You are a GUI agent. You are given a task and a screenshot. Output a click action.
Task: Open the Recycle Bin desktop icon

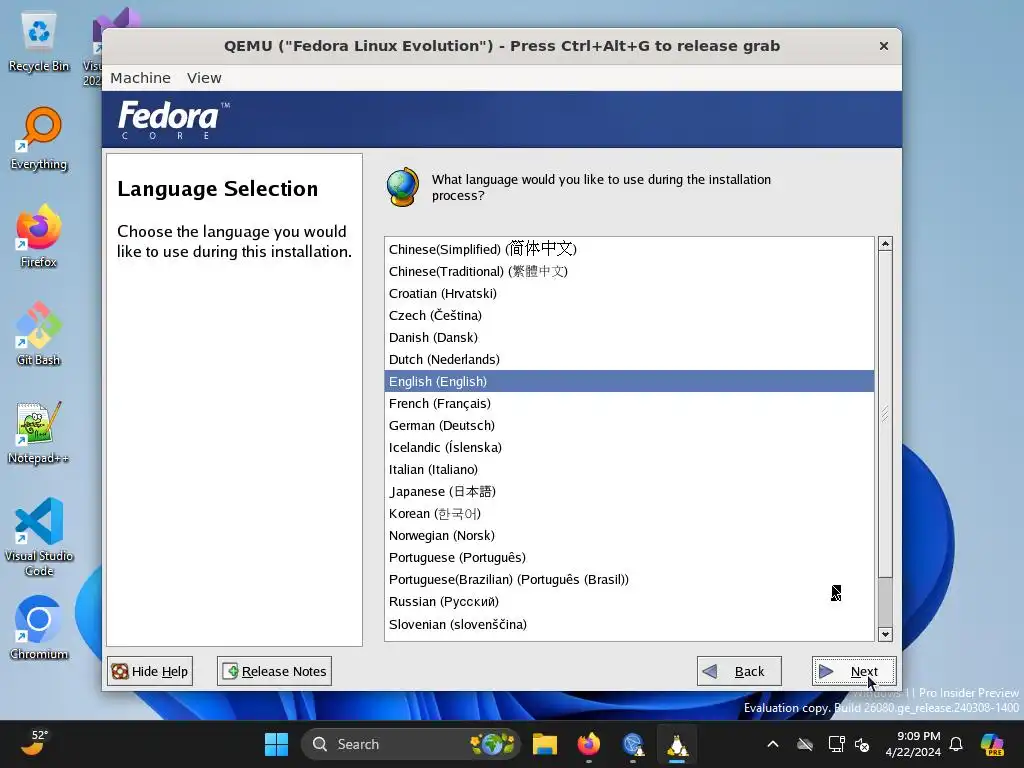tap(39, 42)
